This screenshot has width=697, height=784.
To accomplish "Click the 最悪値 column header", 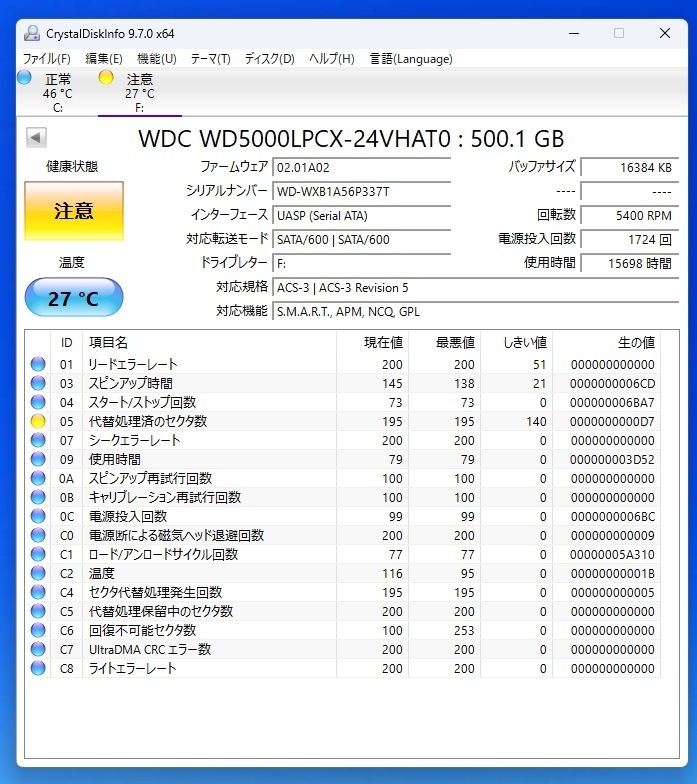I will click(x=444, y=342).
